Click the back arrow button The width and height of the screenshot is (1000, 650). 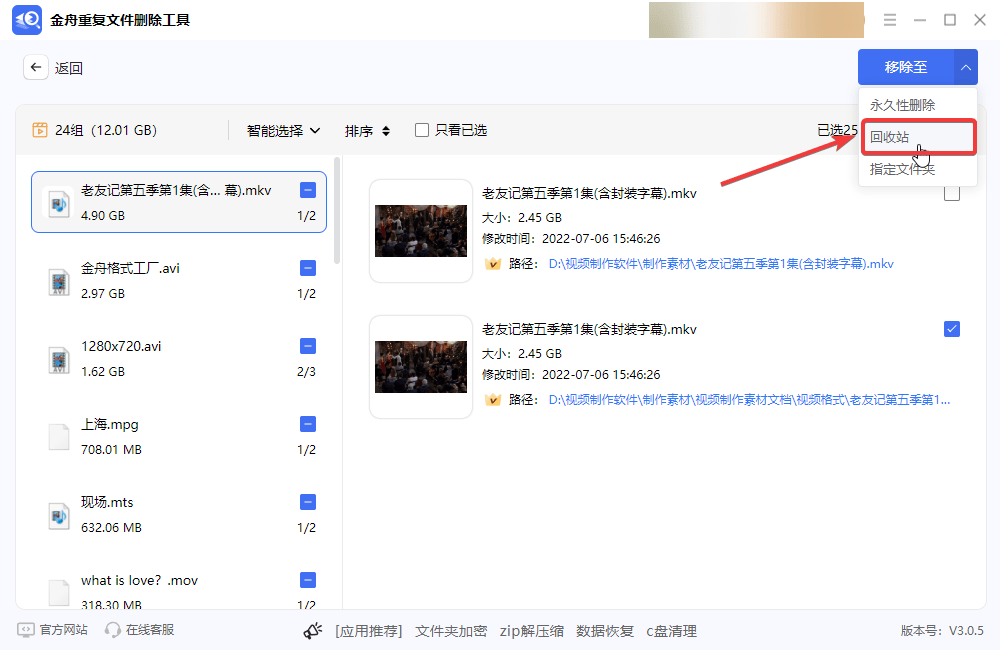pyautogui.click(x=36, y=67)
